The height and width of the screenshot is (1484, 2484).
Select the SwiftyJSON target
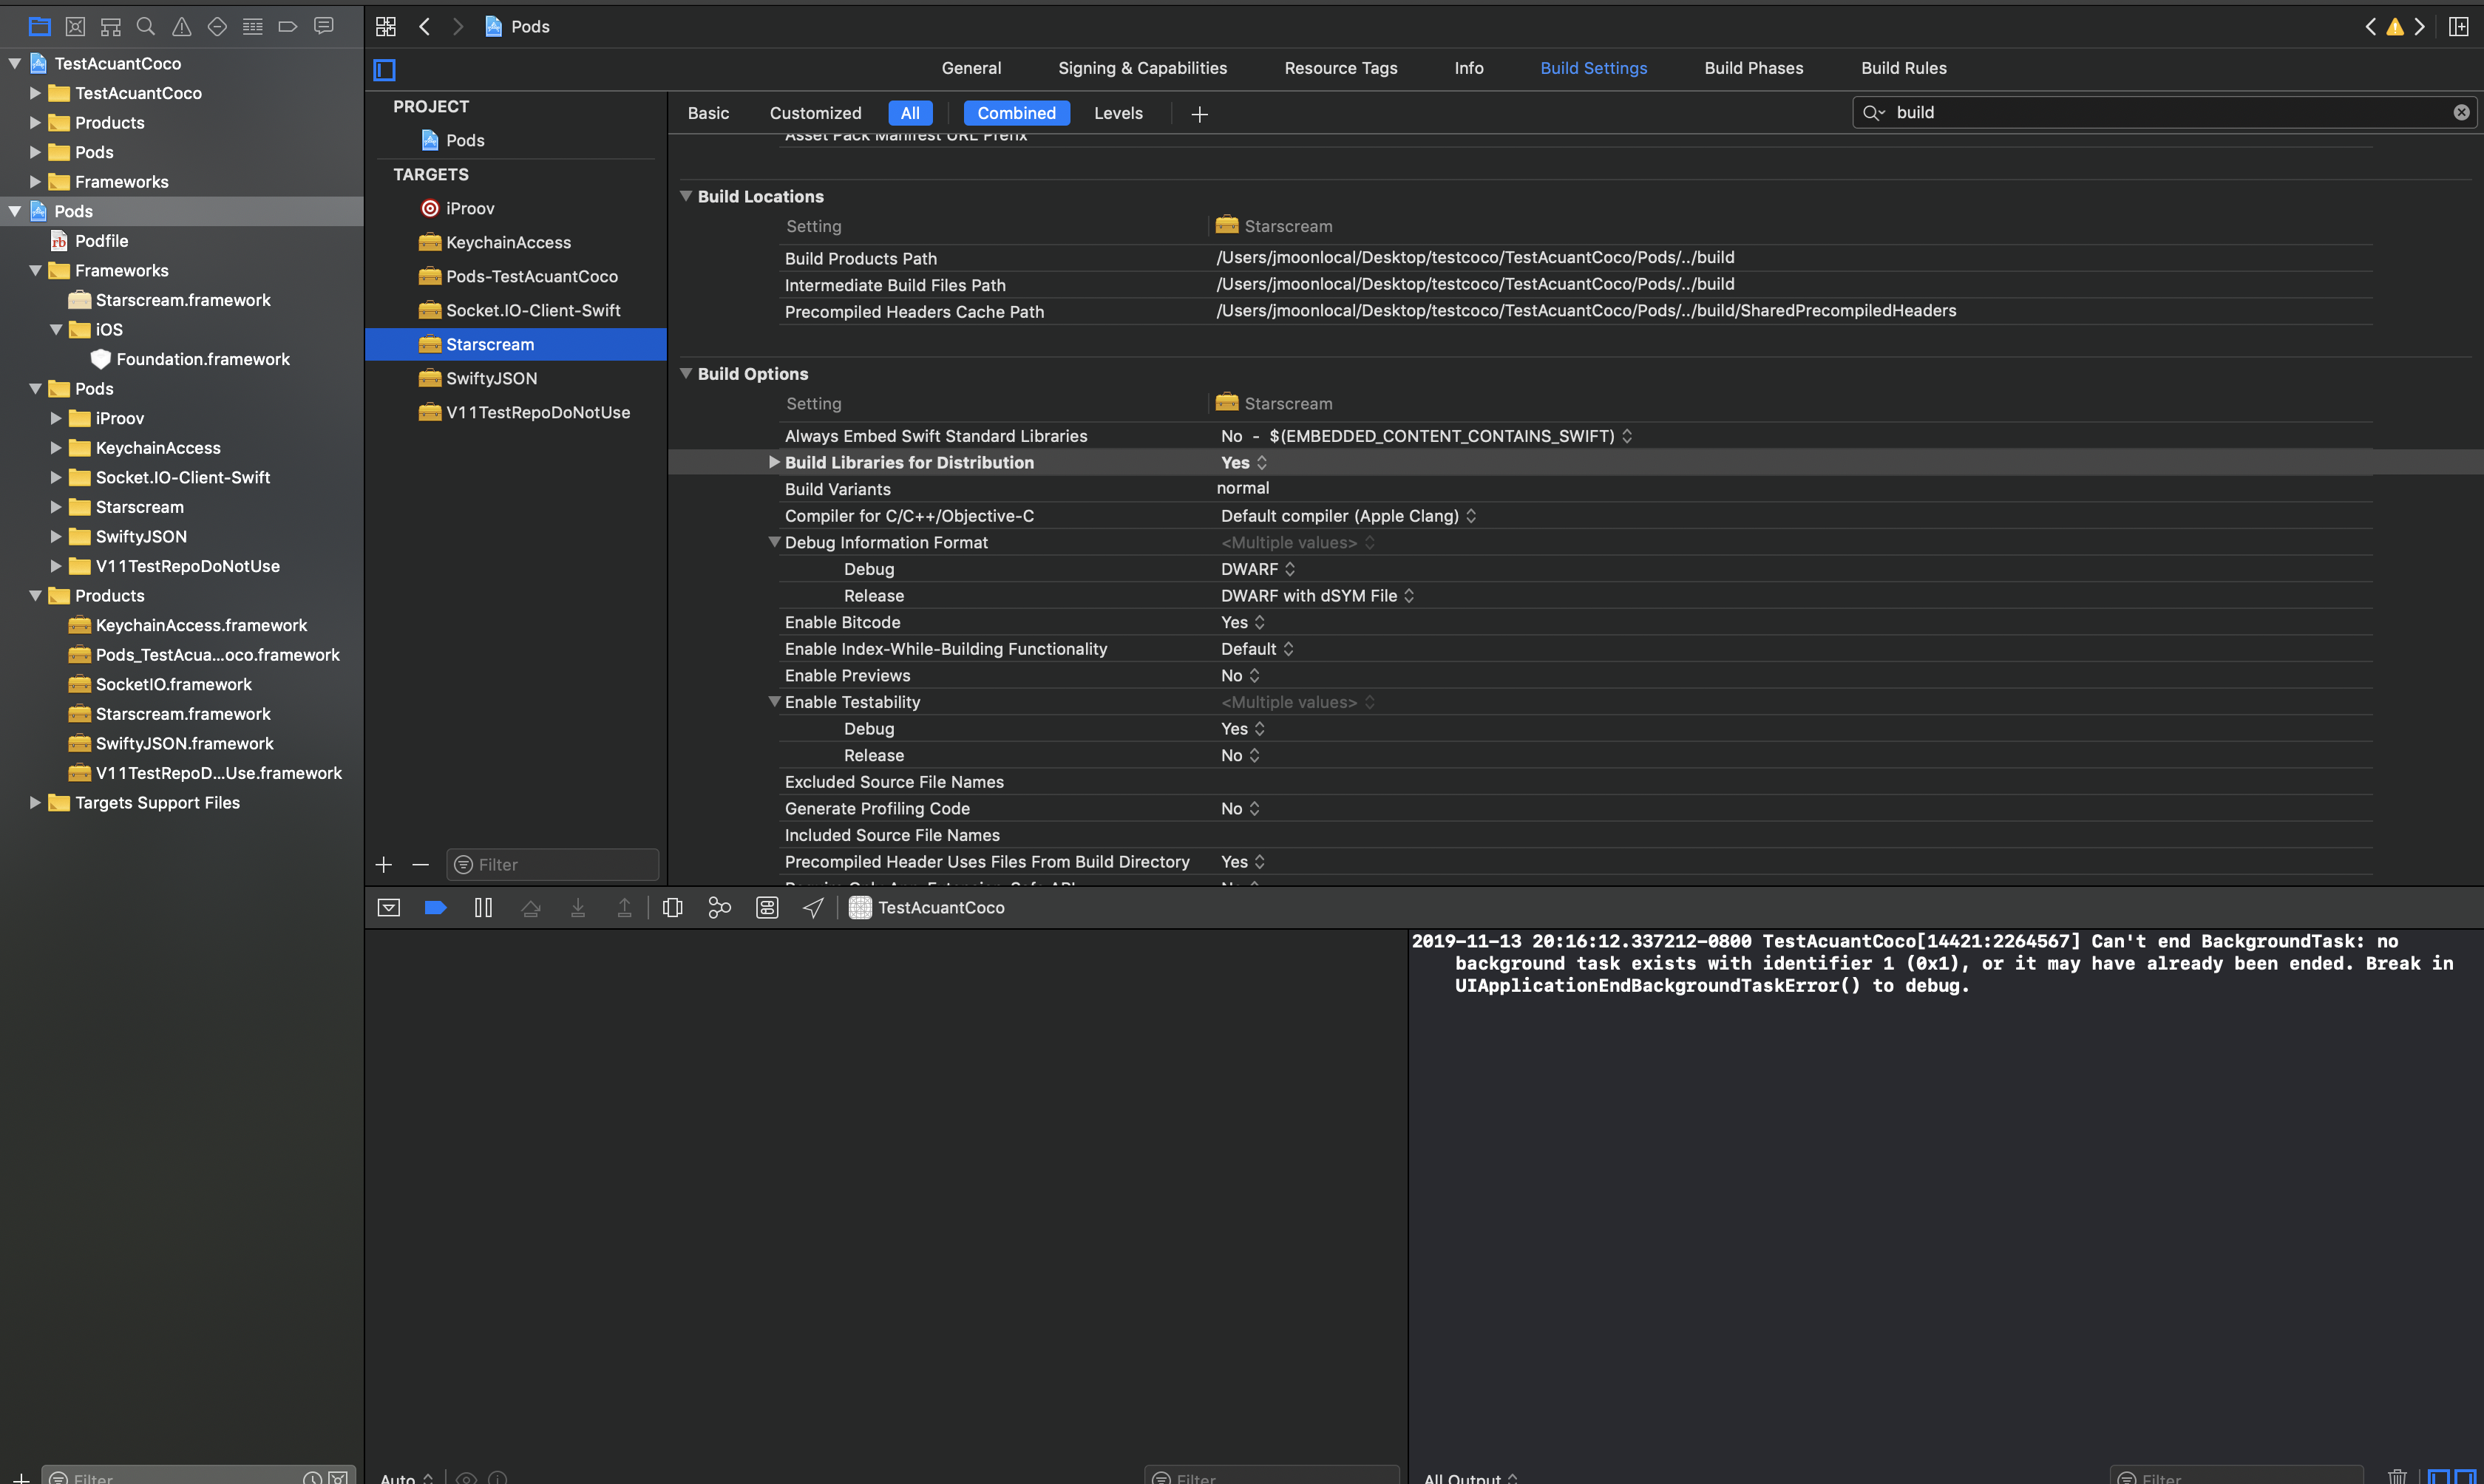(x=491, y=378)
